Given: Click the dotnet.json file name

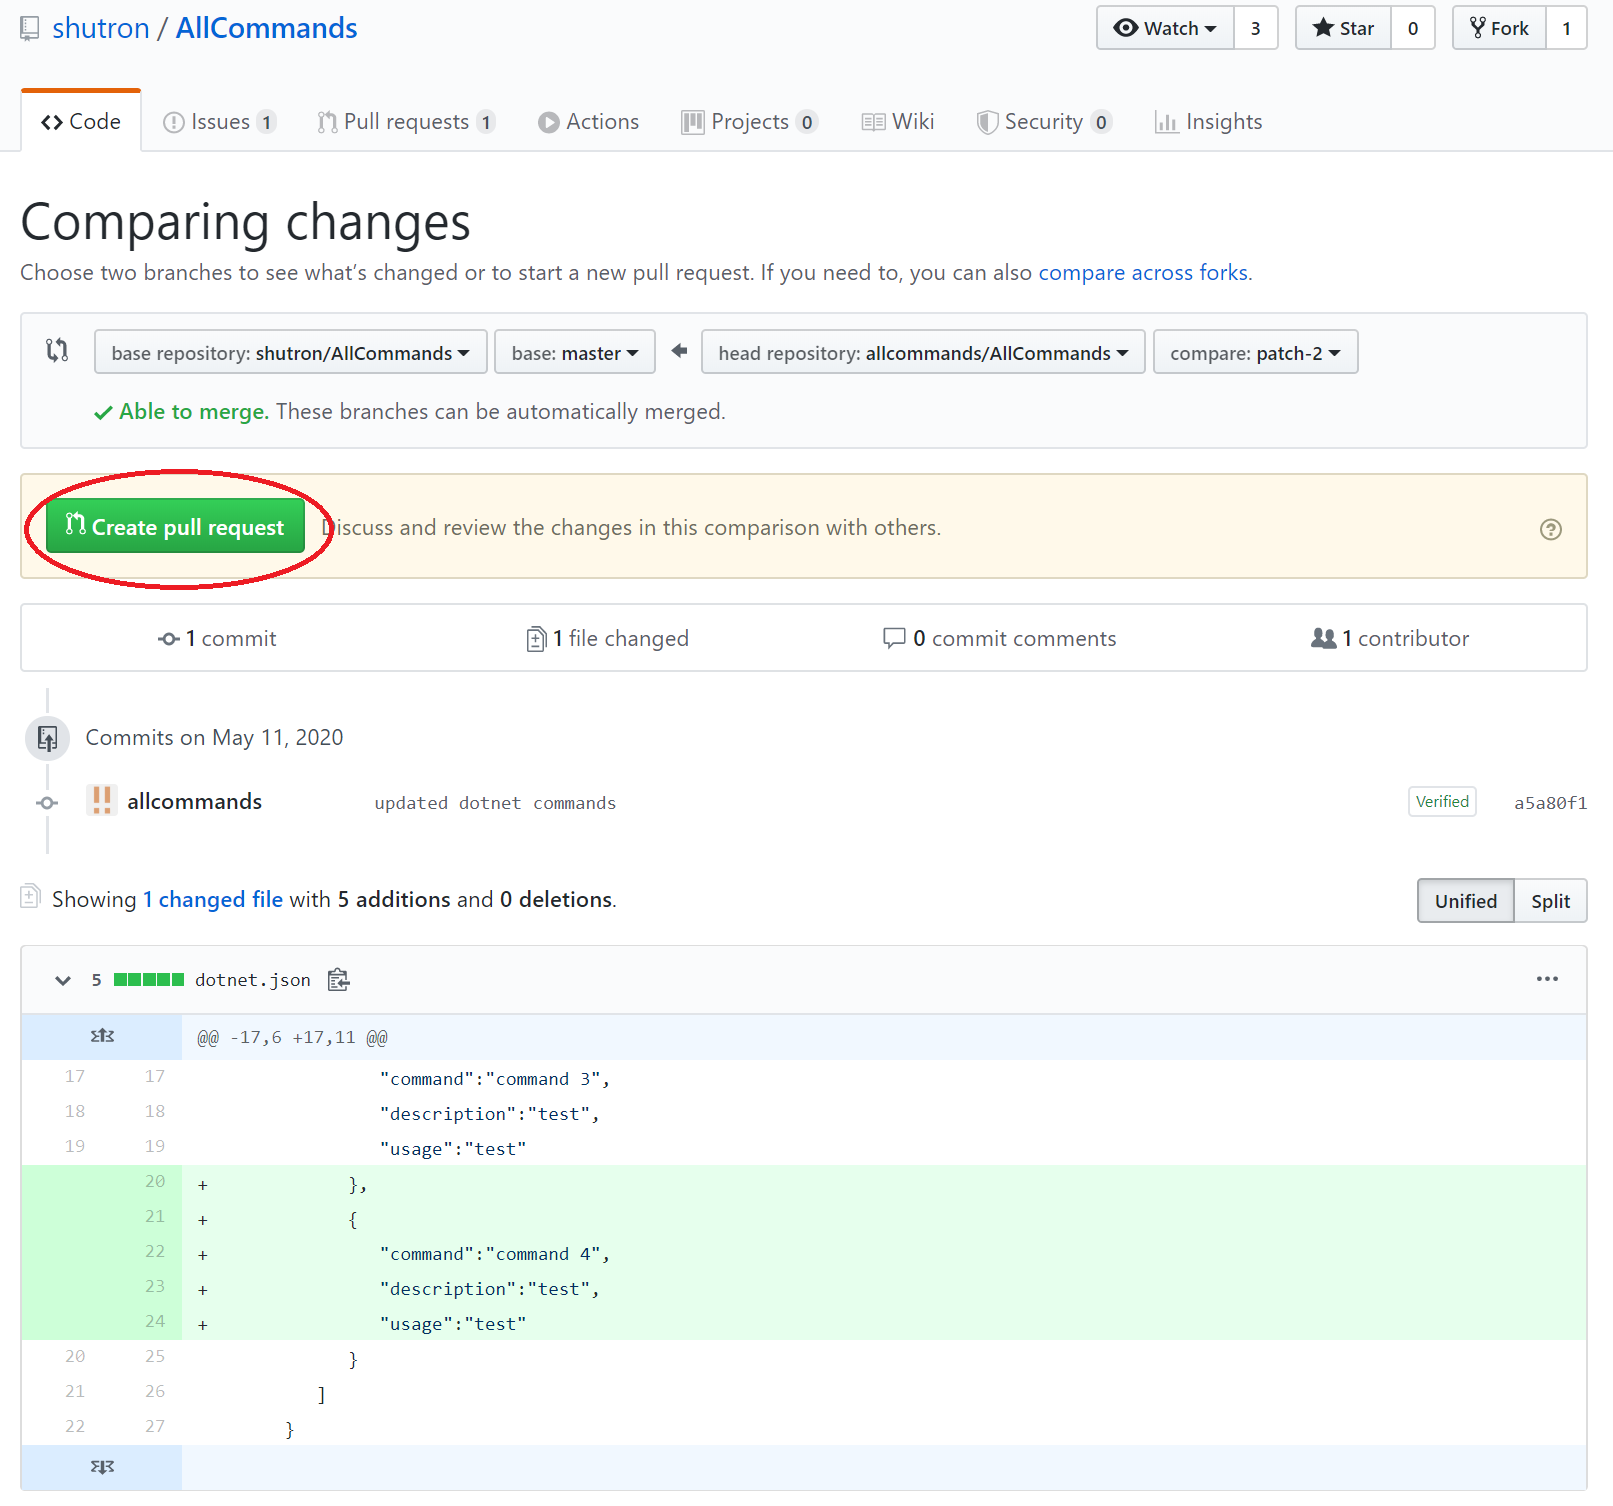Looking at the screenshot, I should tap(253, 980).
